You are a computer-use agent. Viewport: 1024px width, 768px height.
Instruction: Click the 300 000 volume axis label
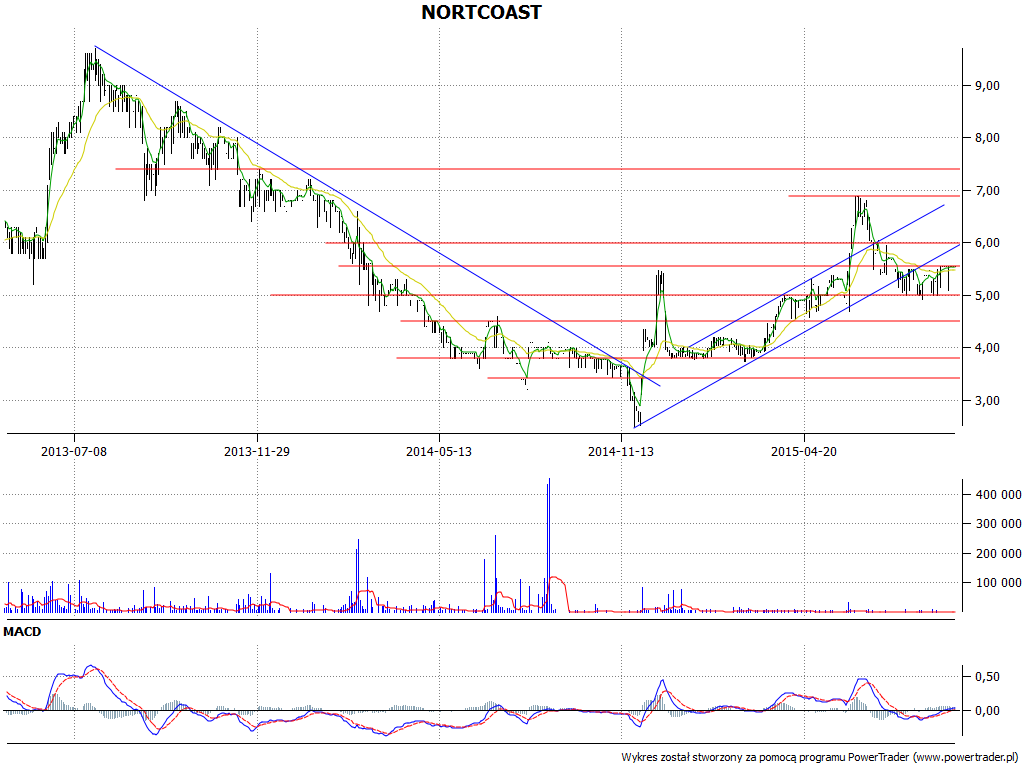coord(998,524)
